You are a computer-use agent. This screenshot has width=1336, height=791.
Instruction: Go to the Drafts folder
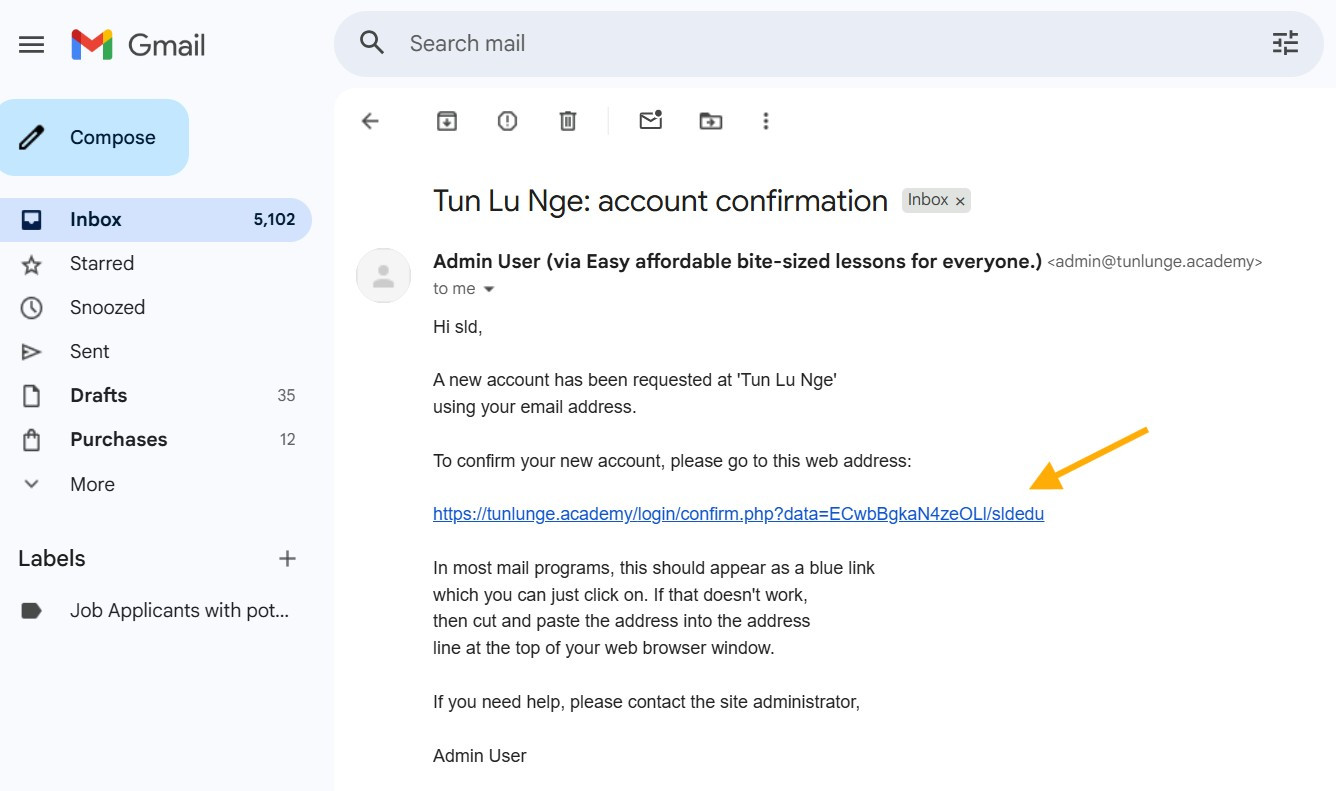[98, 395]
